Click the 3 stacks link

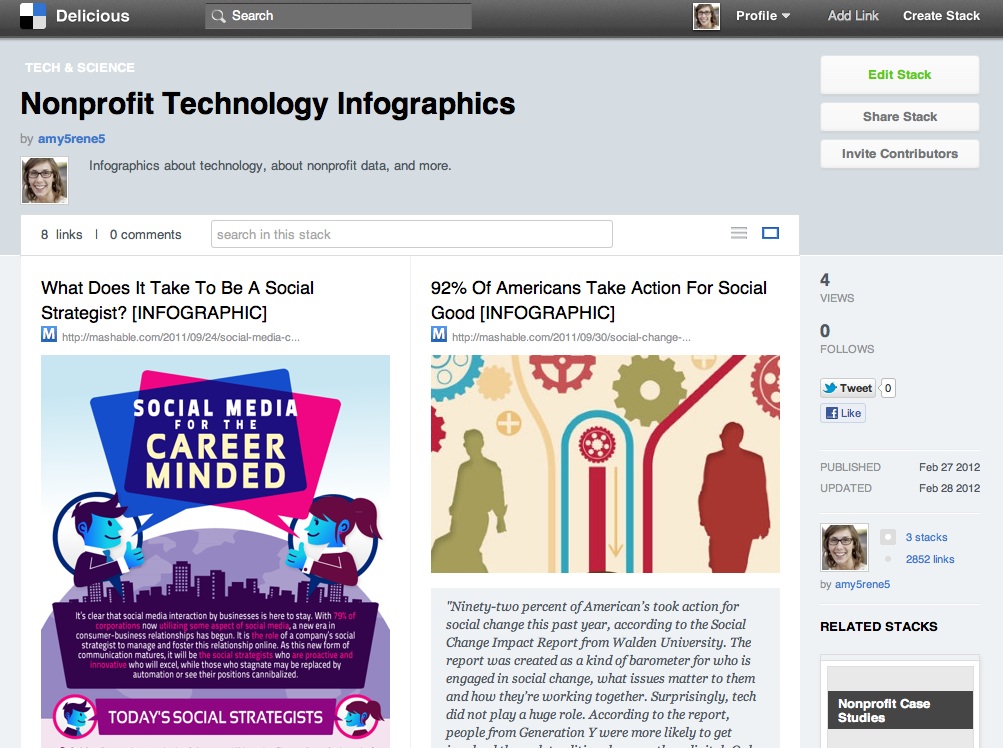coord(926,537)
